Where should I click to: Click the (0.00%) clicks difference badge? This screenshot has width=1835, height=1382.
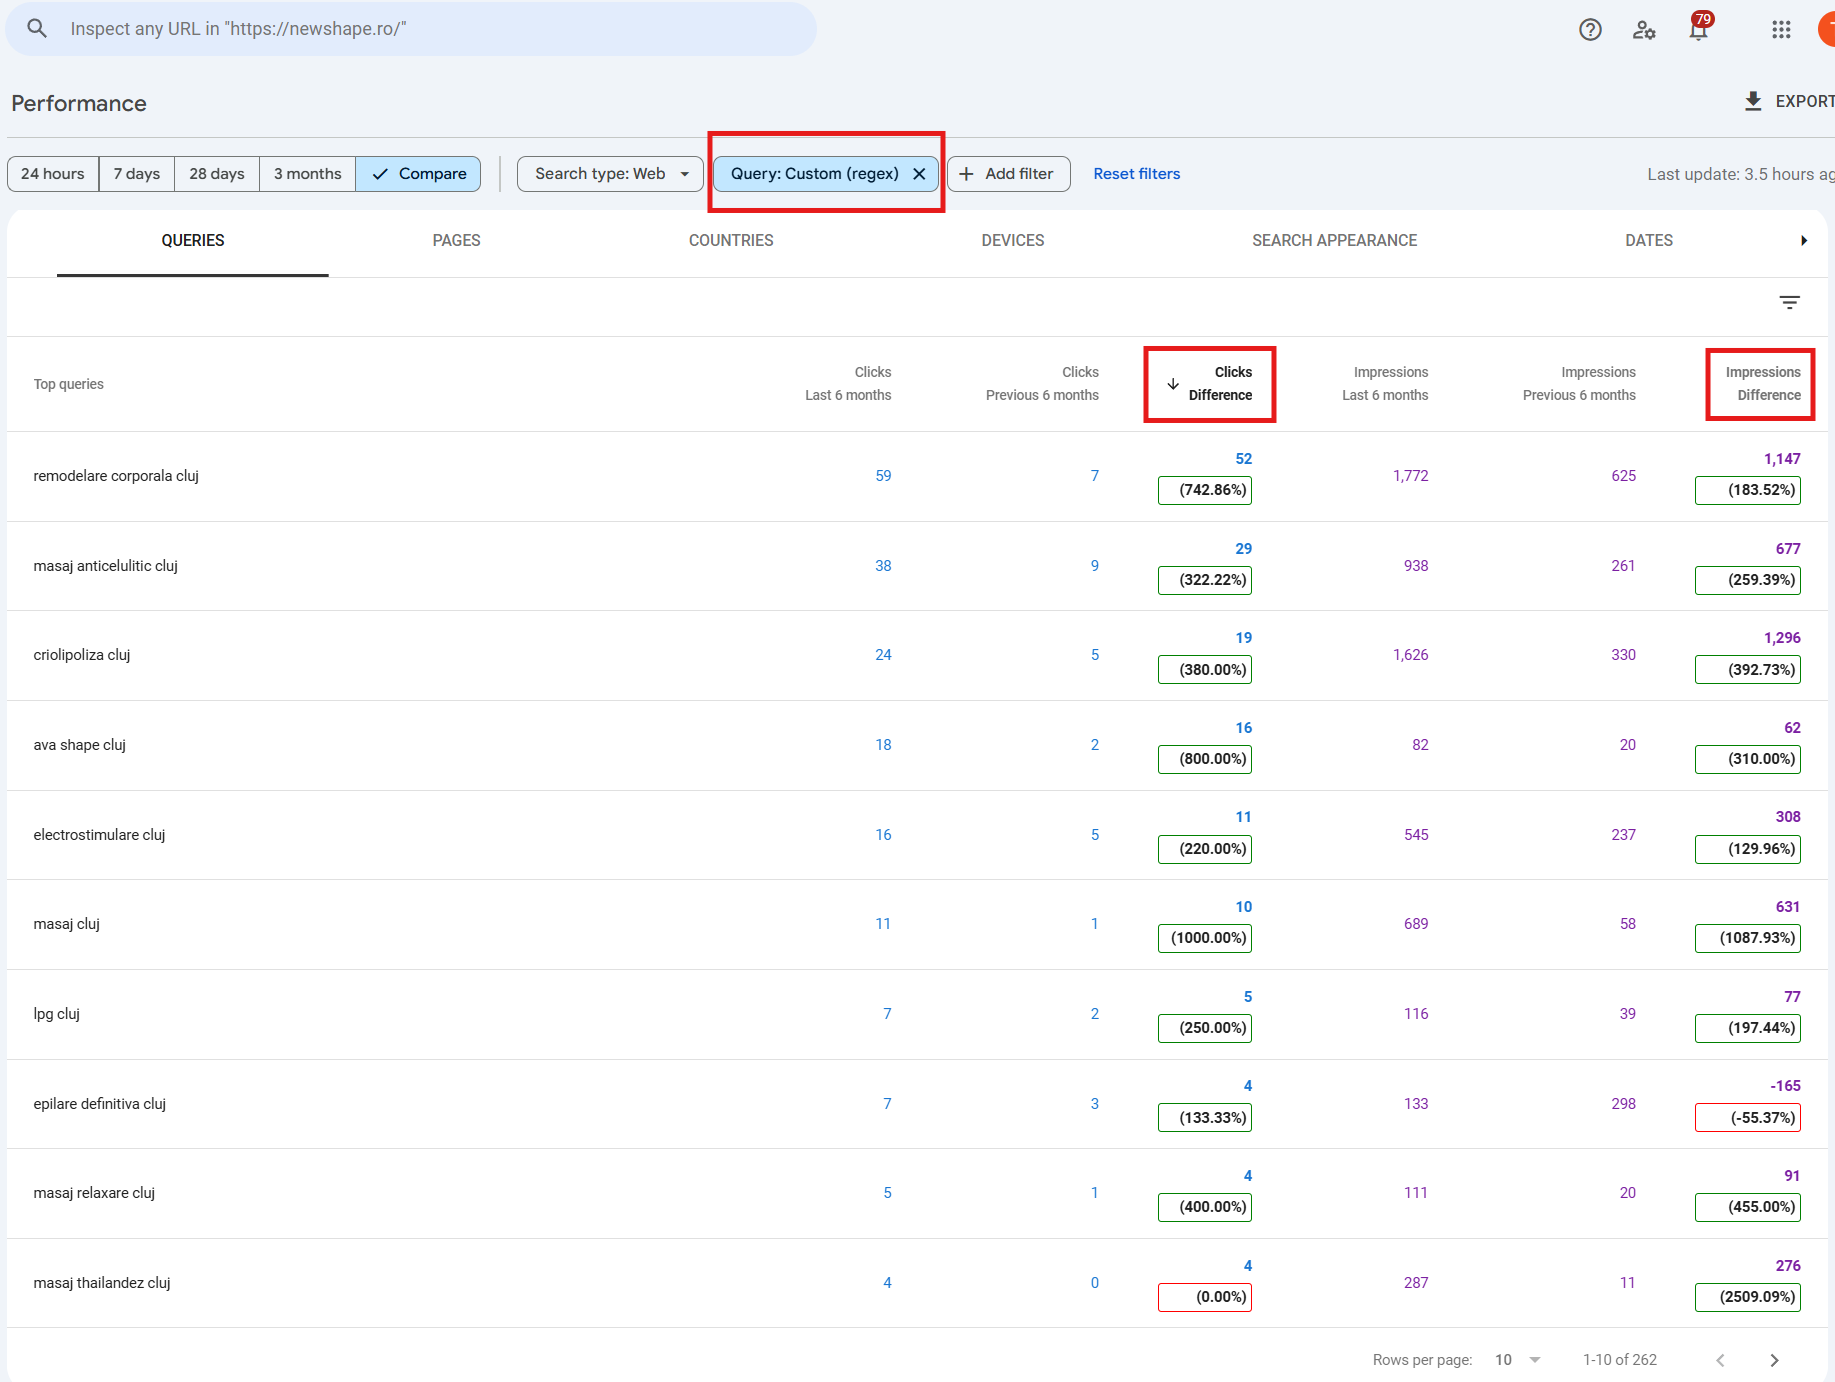(x=1205, y=1297)
